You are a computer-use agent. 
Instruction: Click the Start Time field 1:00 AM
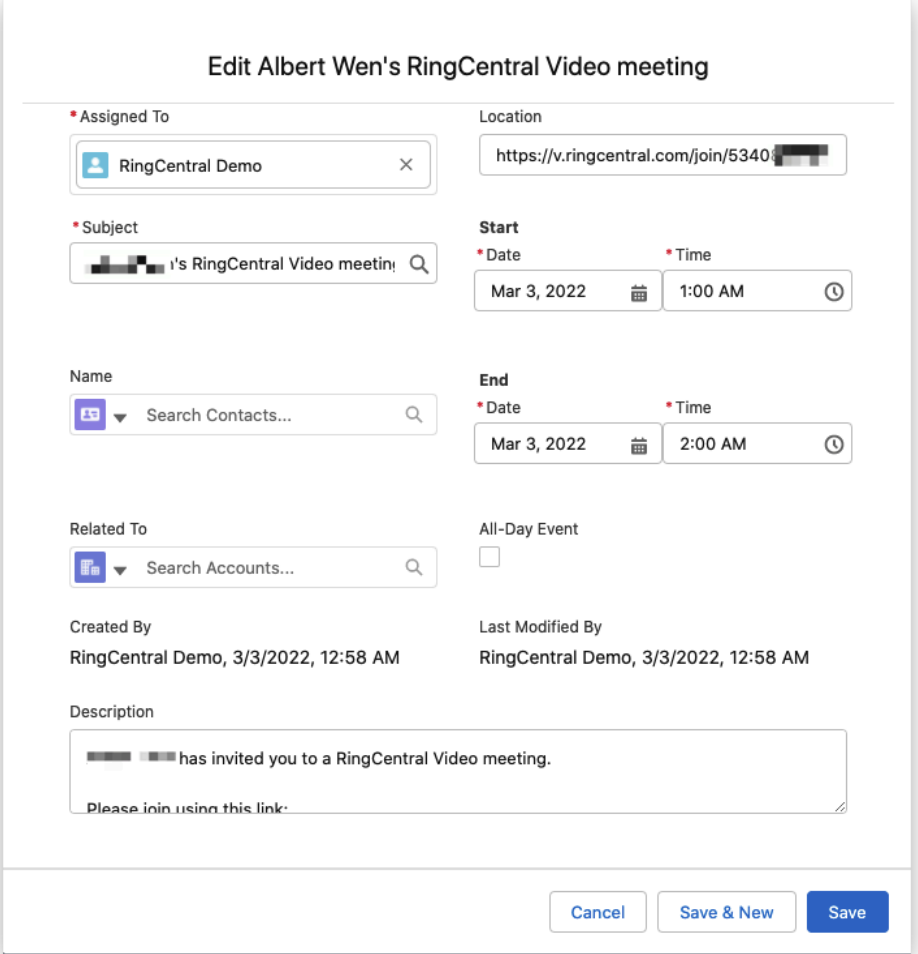click(x=757, y=291)
